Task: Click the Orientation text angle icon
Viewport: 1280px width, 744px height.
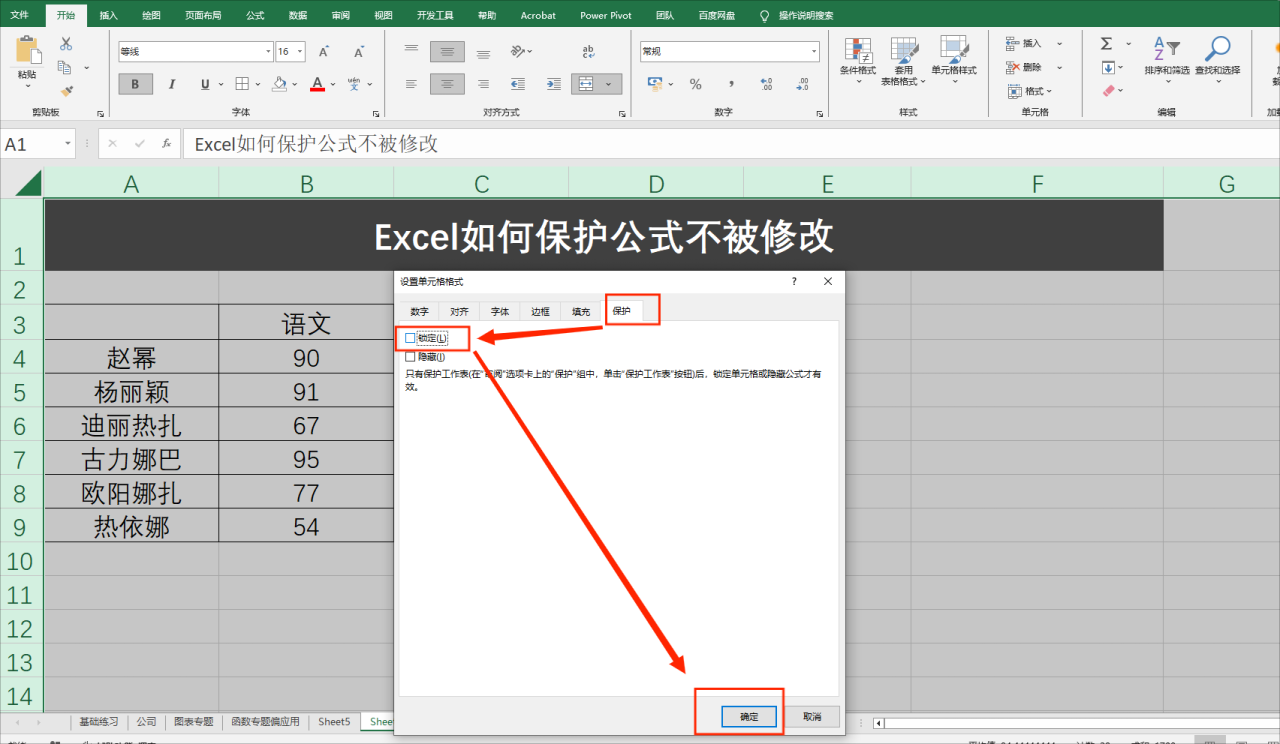Action: point(517,51)
